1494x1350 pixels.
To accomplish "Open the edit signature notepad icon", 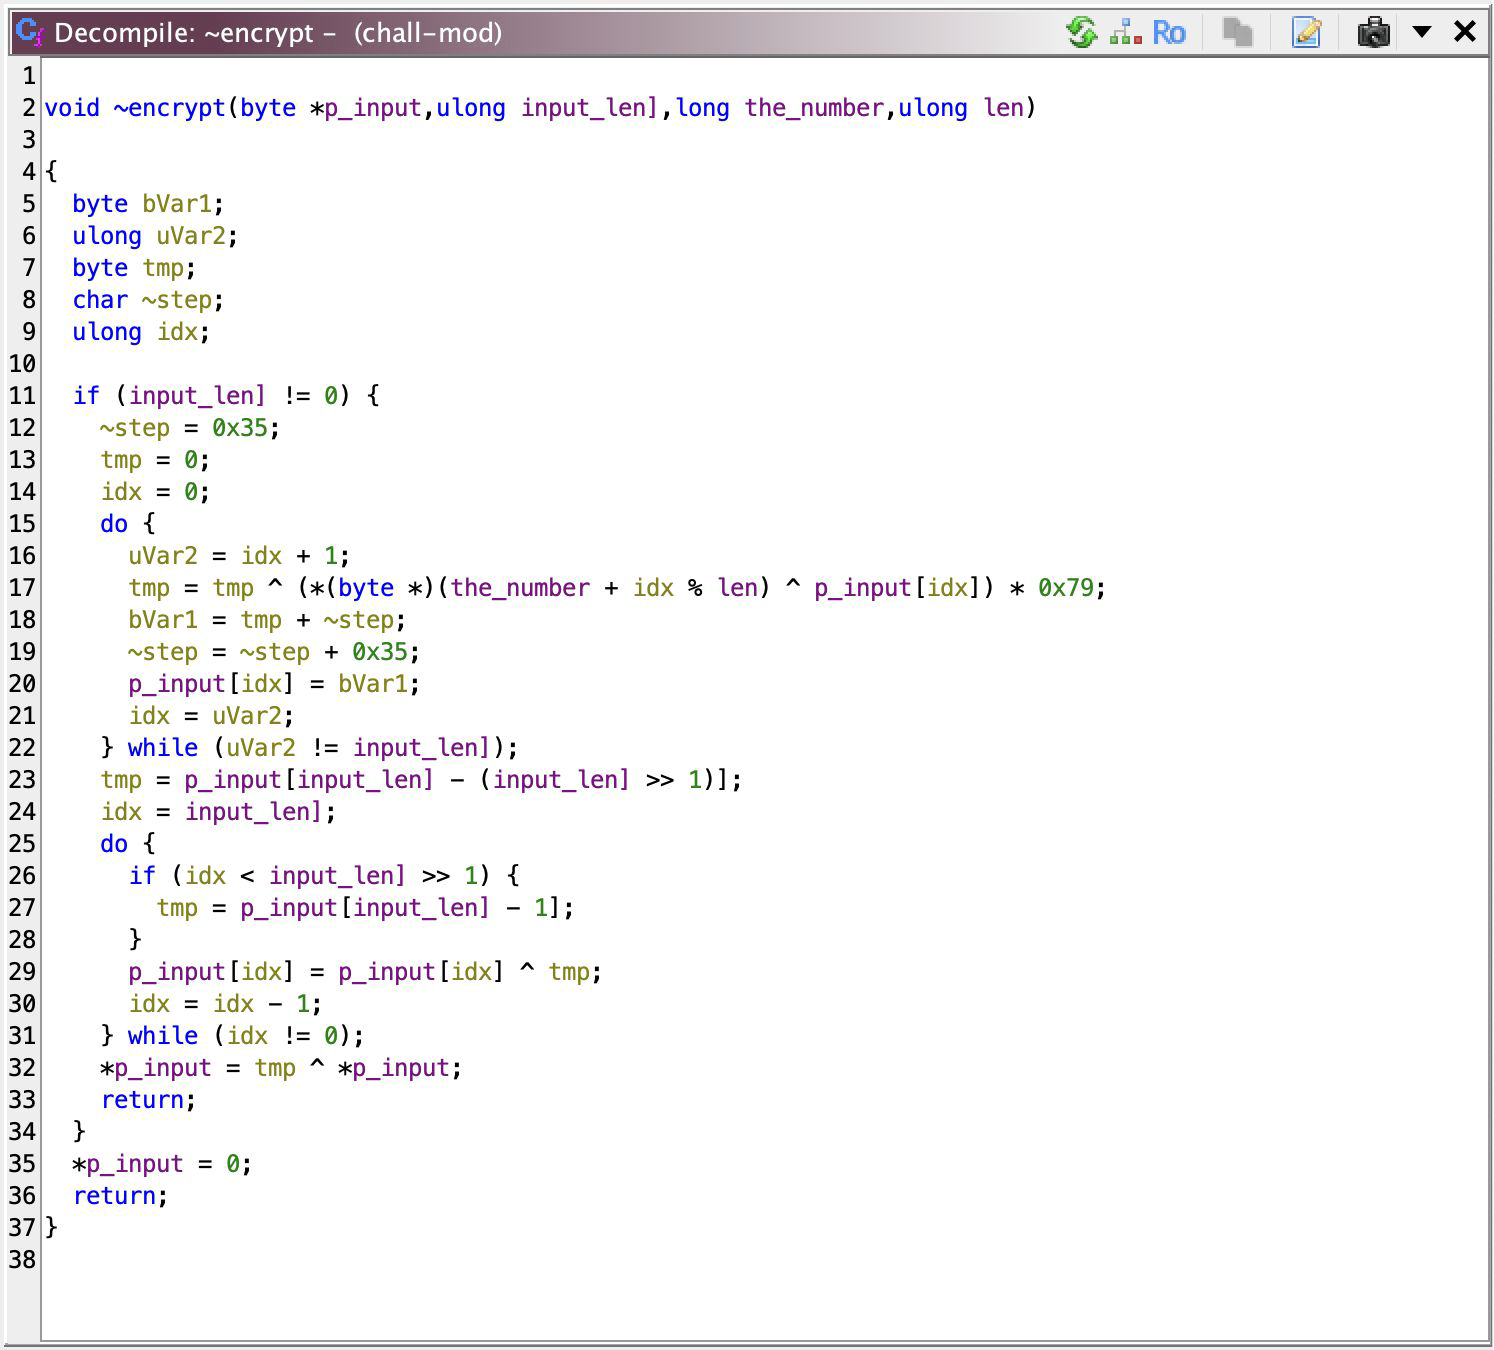I will [x=1306, y=33].
